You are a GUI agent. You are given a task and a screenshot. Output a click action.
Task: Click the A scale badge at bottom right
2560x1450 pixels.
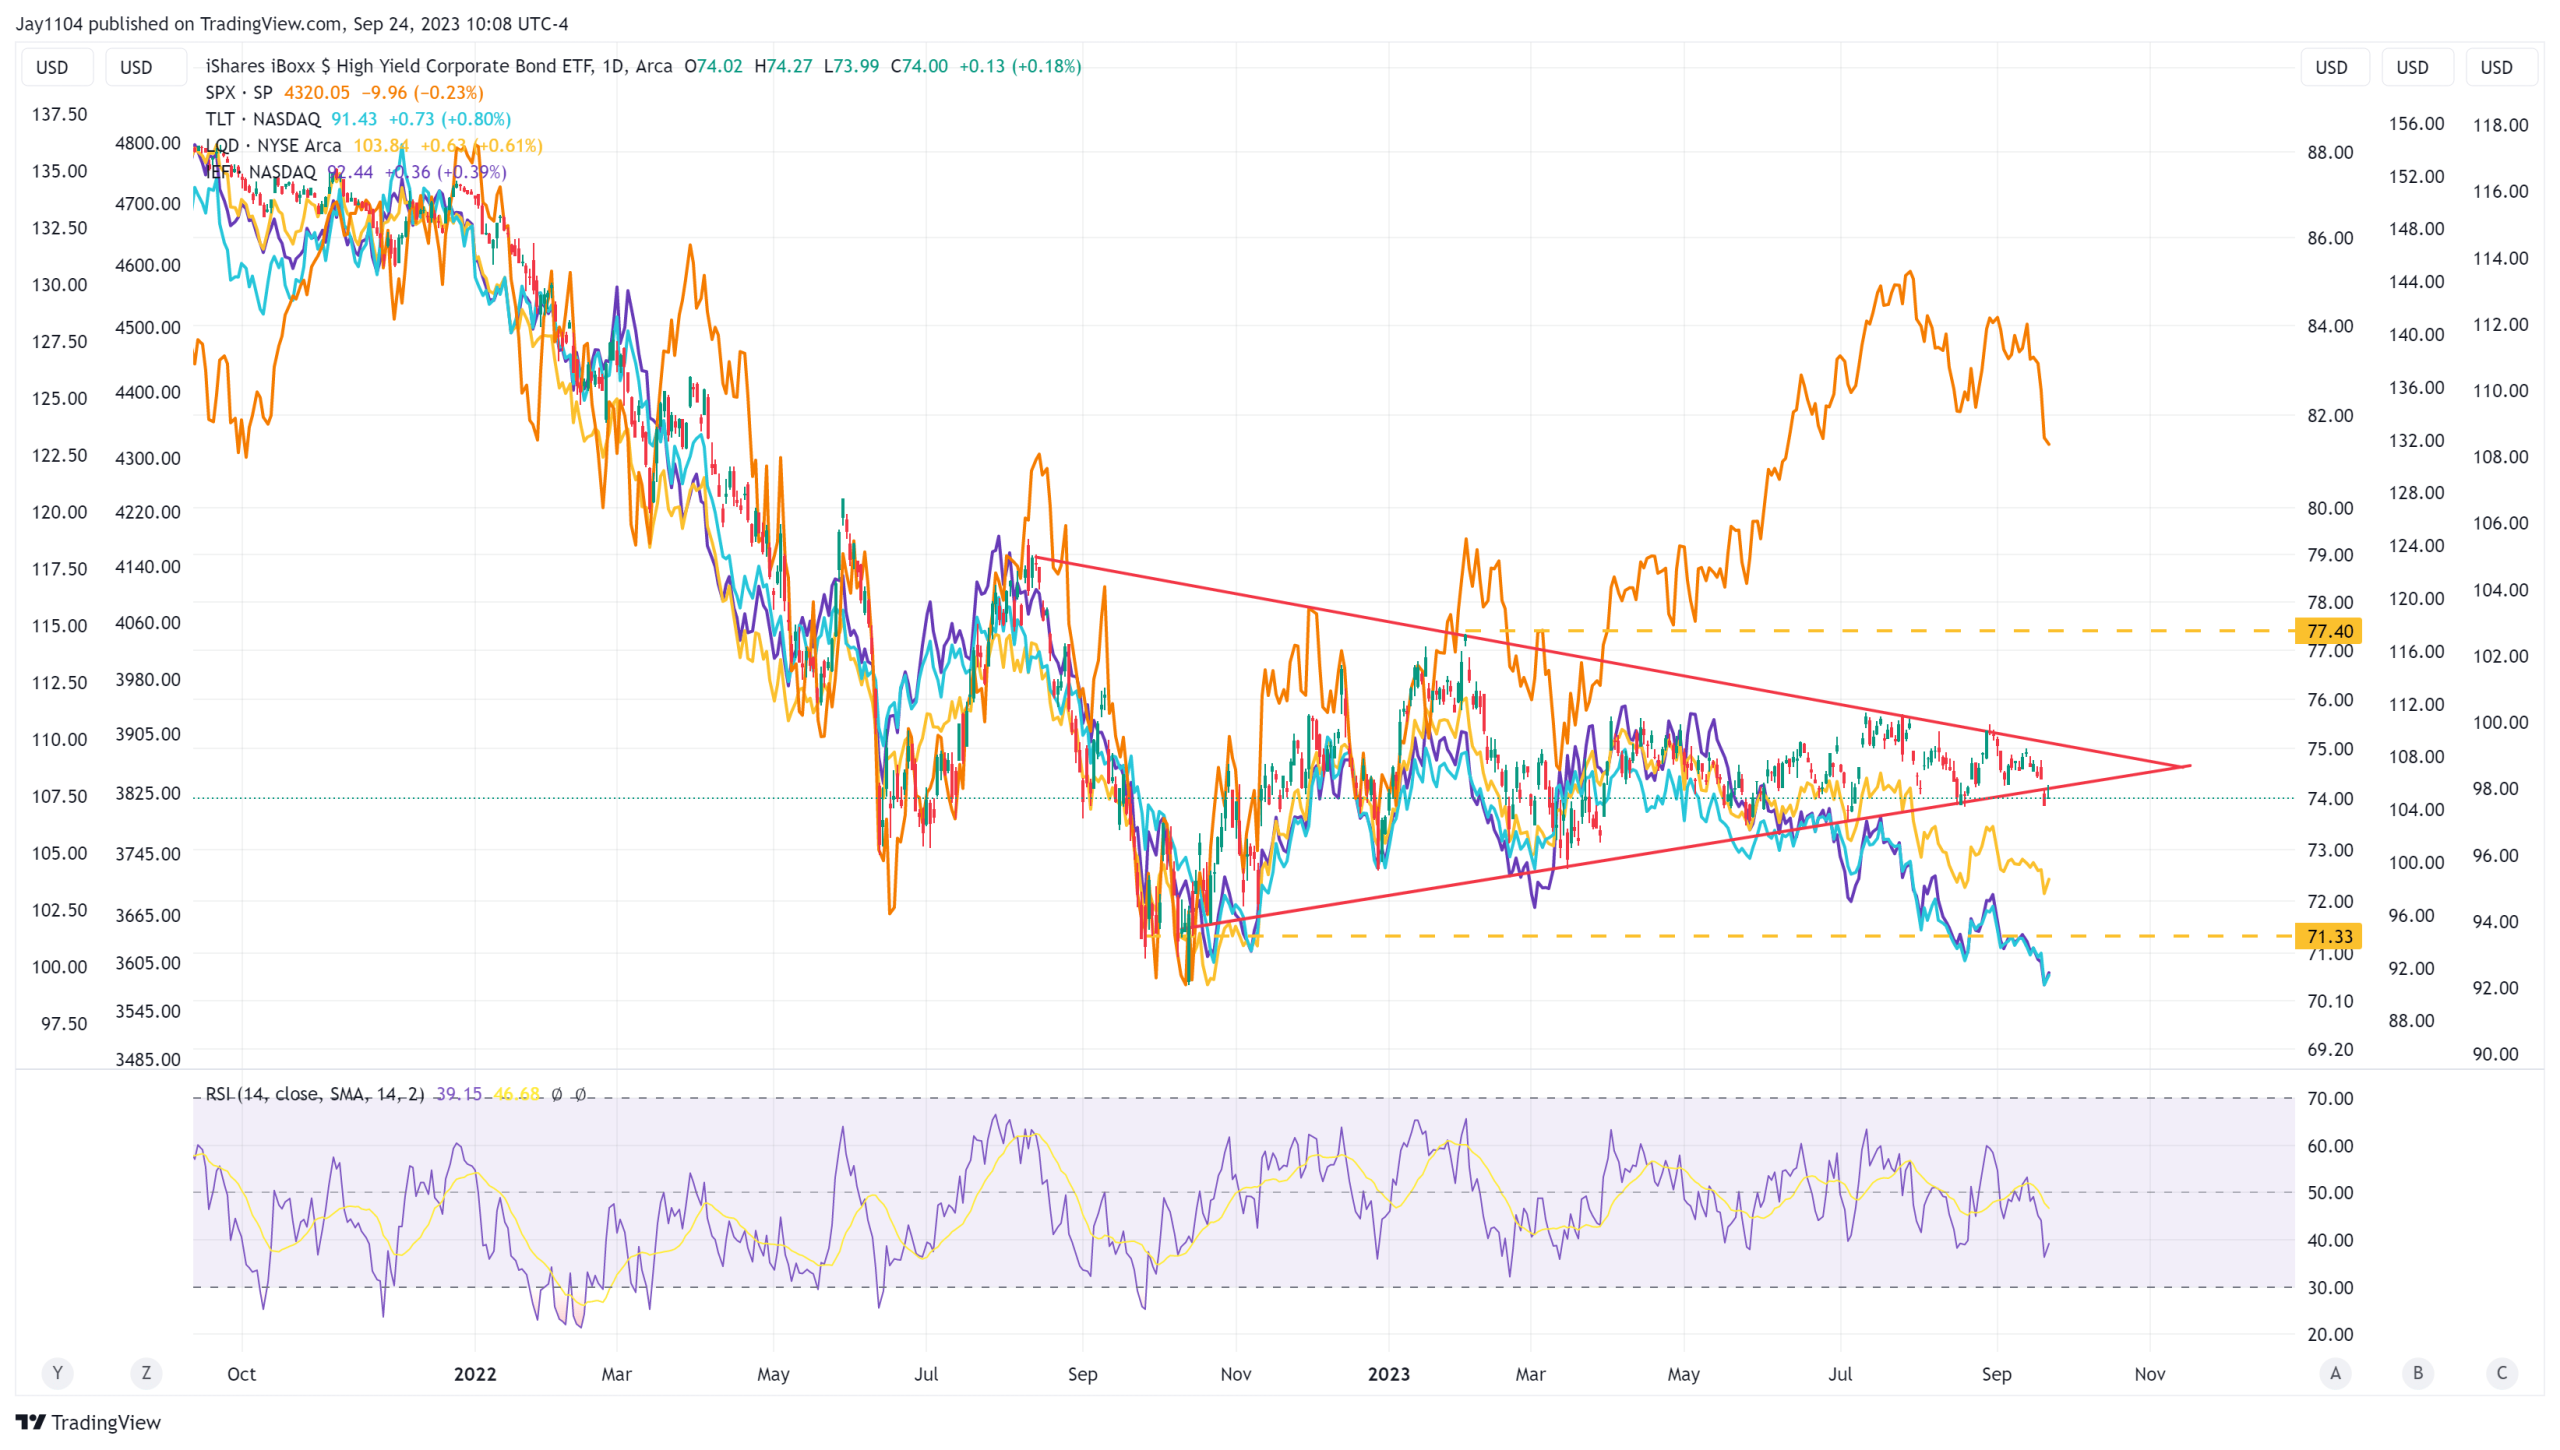click(x=2335, y=1373)
